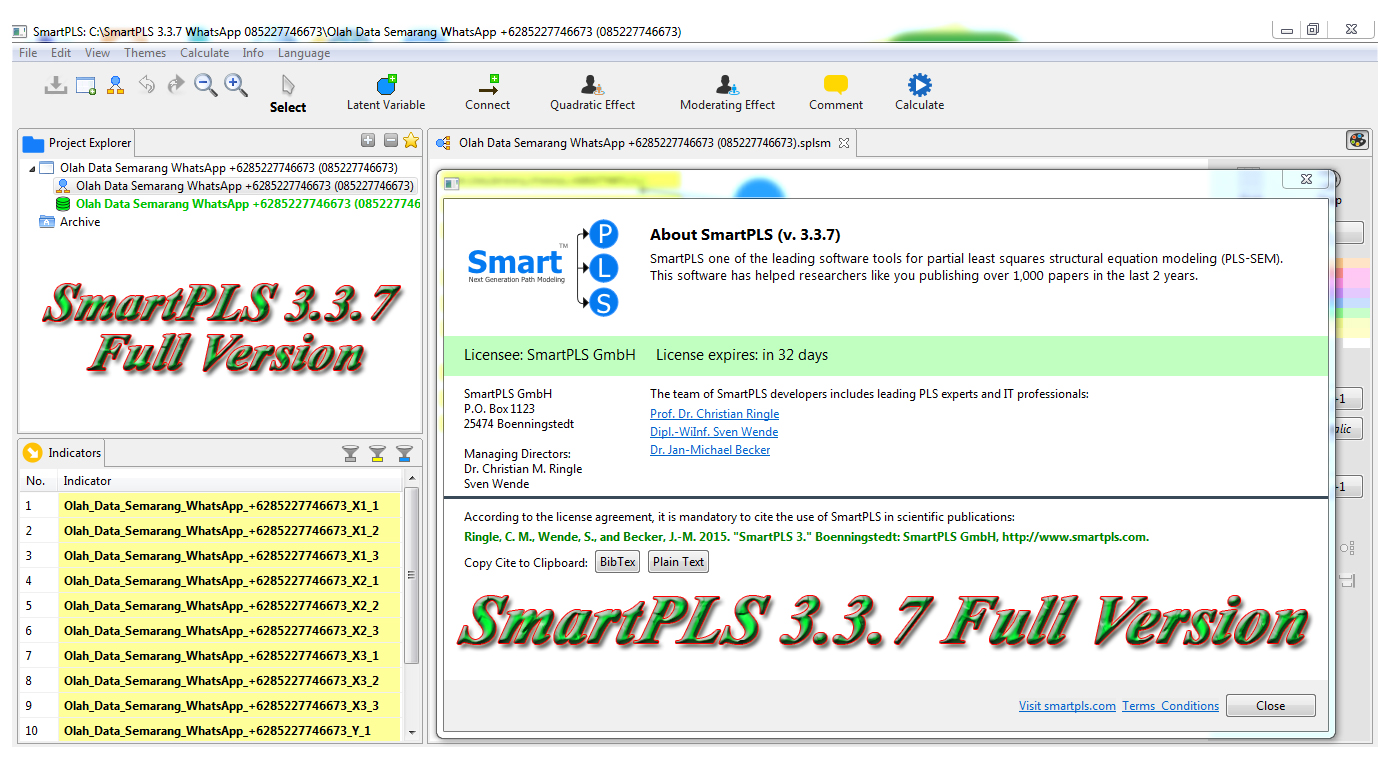Select indicator row ending Y_1
Viewport: 1381px width, 781px height.
pos(211,731)
